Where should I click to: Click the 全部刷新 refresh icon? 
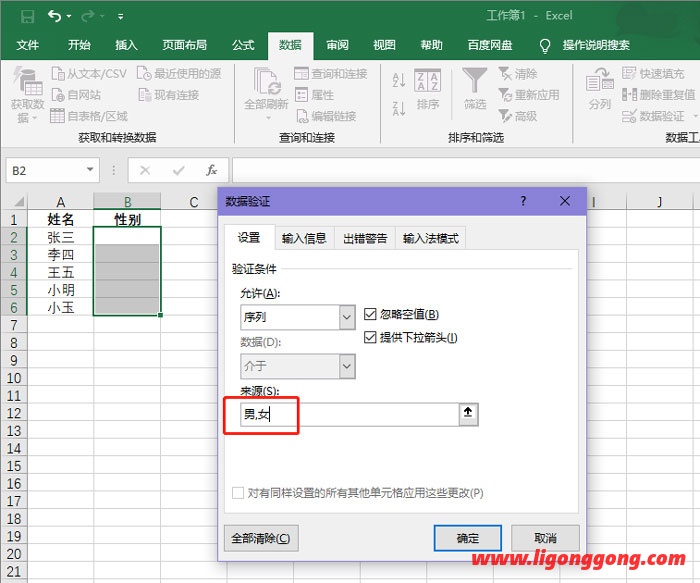267,81
